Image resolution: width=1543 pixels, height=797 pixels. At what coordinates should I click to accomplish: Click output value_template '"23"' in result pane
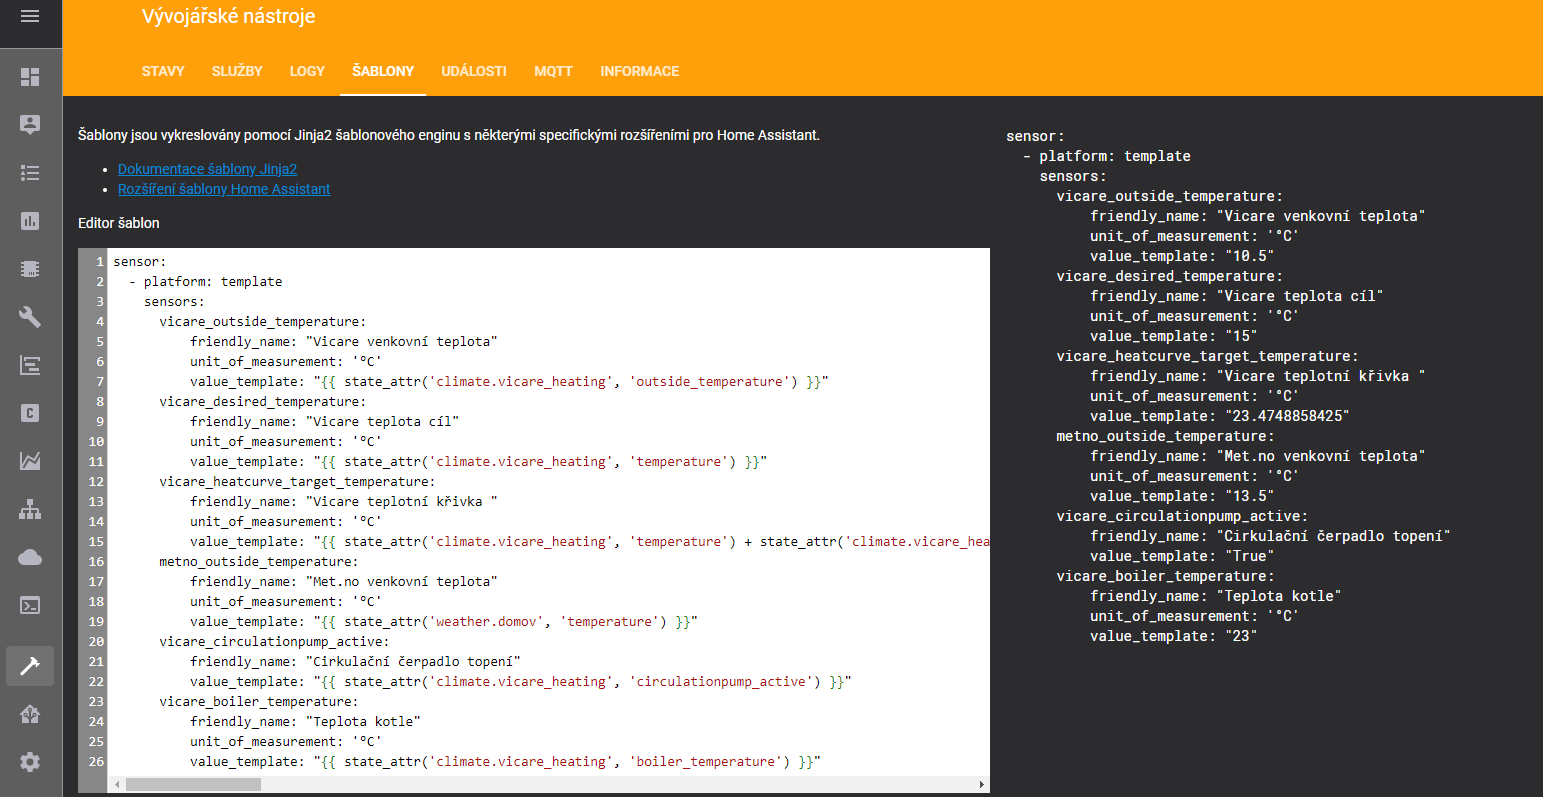(1242, 636)
